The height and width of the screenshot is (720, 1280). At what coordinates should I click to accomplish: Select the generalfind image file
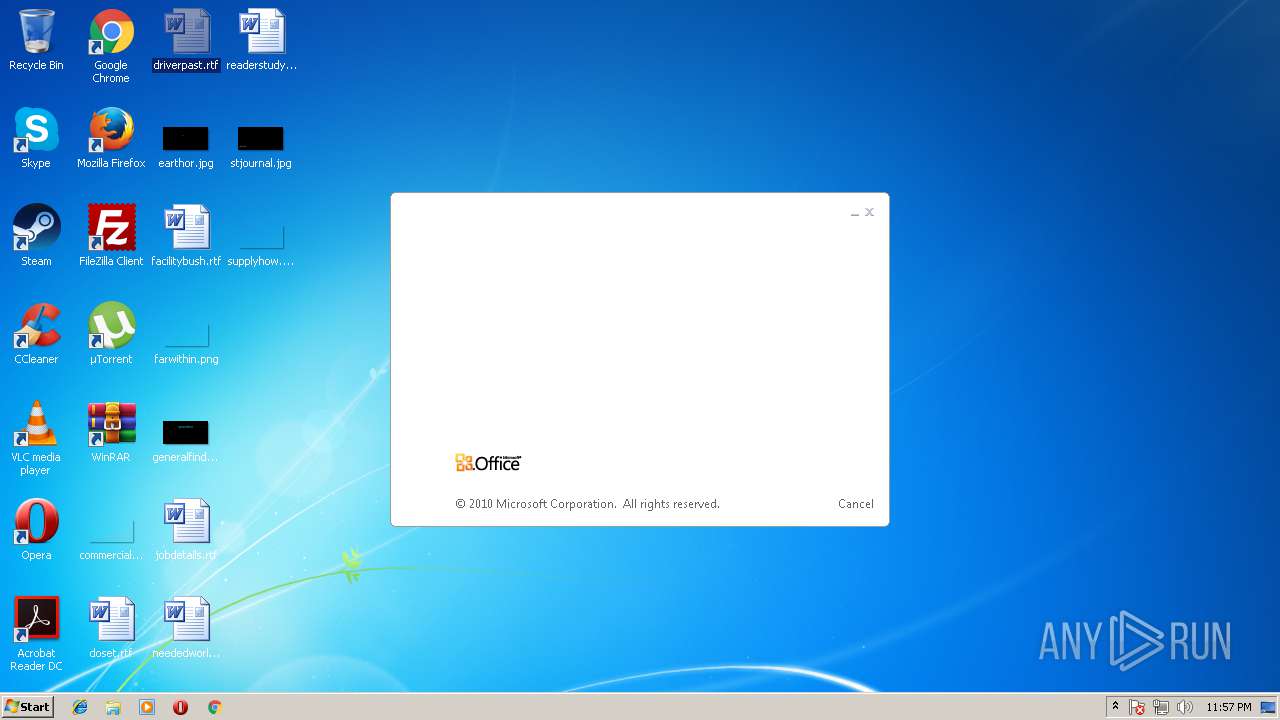click(186, 440)
